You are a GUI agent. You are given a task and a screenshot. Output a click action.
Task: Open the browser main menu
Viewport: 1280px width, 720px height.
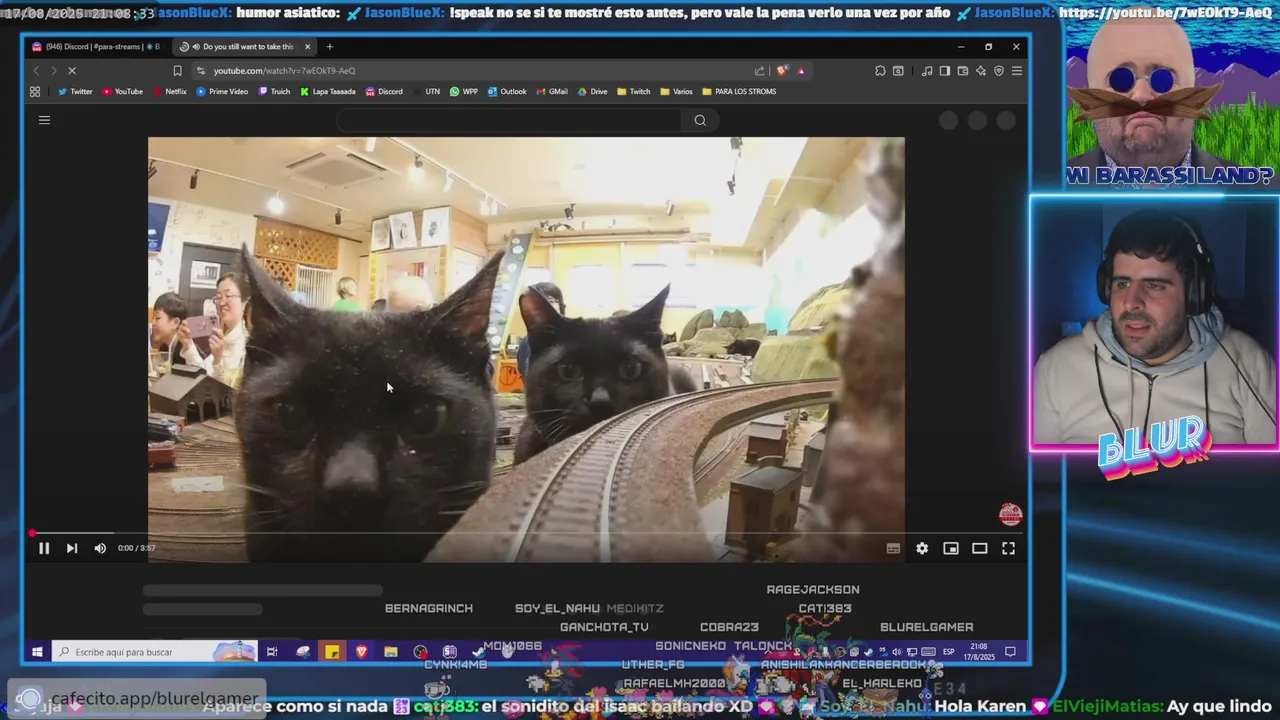point(1017,71)
